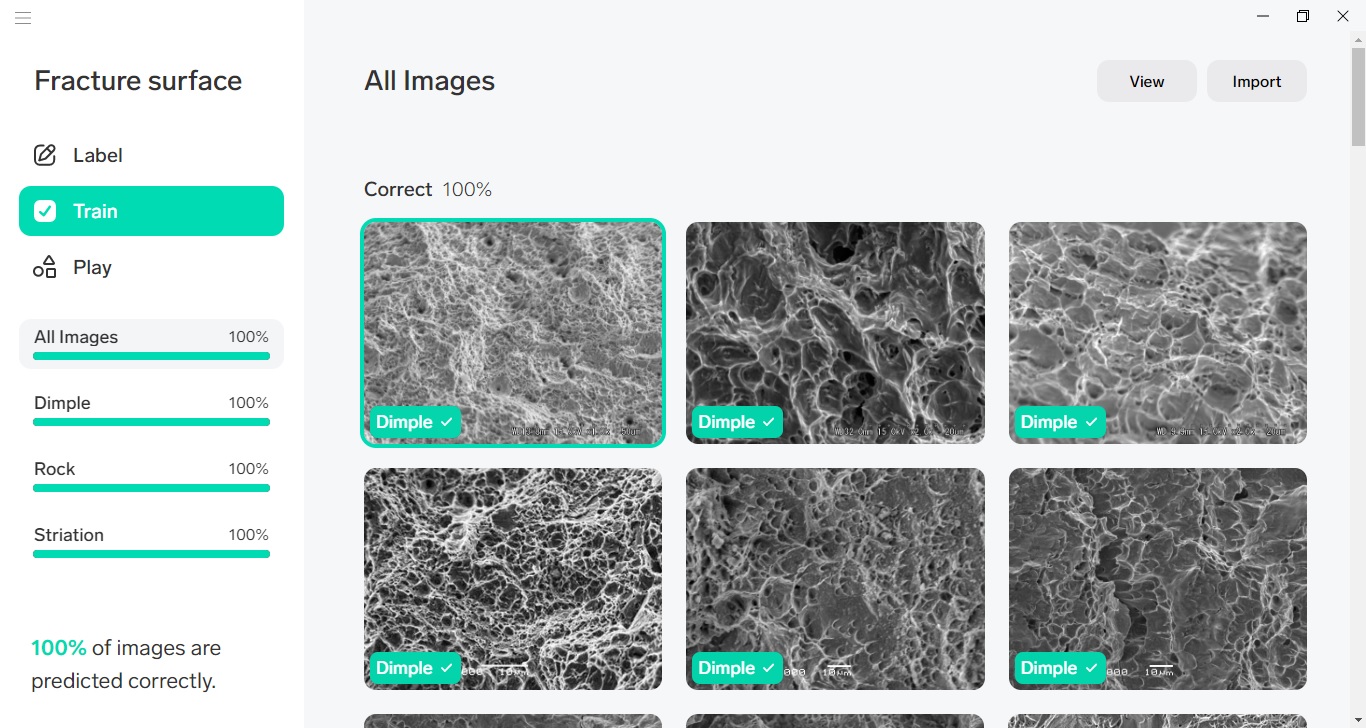Filter by Striation category
The width and height of the screenshot is (1366, 728).
point(151,542)
